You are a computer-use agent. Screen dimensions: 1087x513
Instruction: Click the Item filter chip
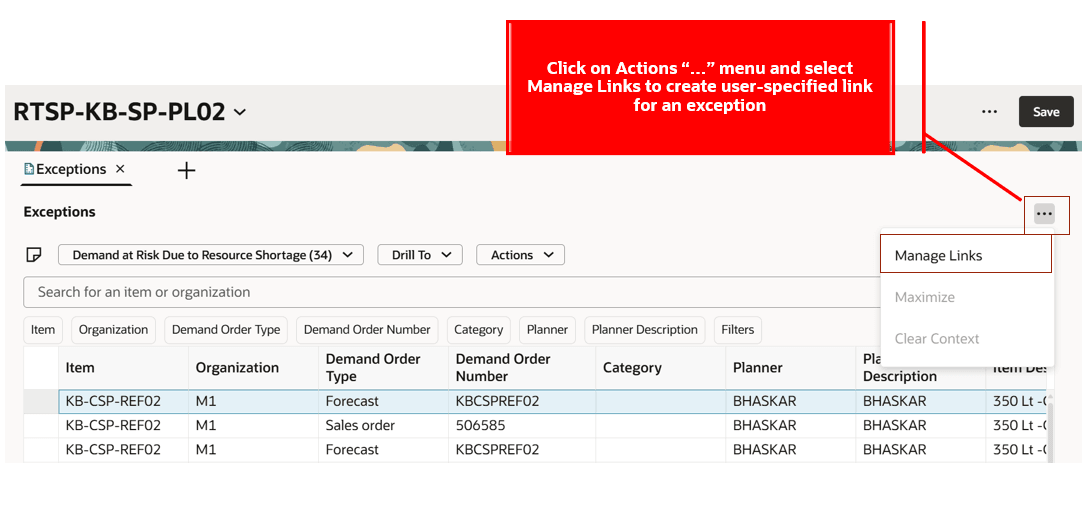43,330
